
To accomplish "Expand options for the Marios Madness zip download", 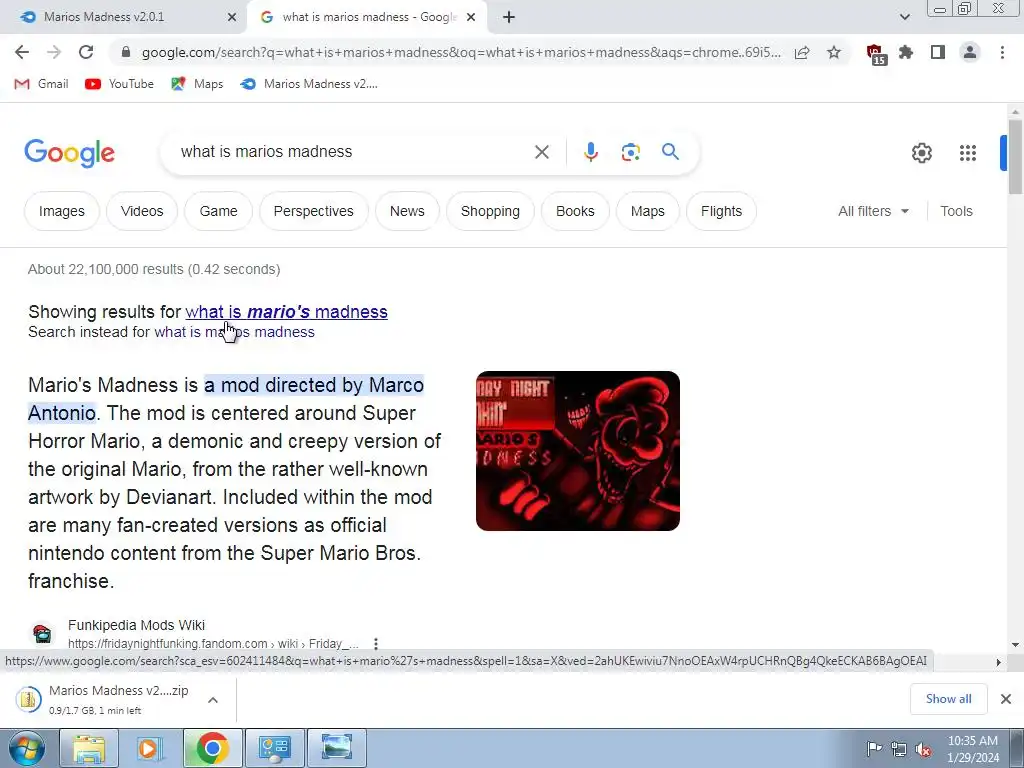I will pyautogui.click(x=213, y=700).
